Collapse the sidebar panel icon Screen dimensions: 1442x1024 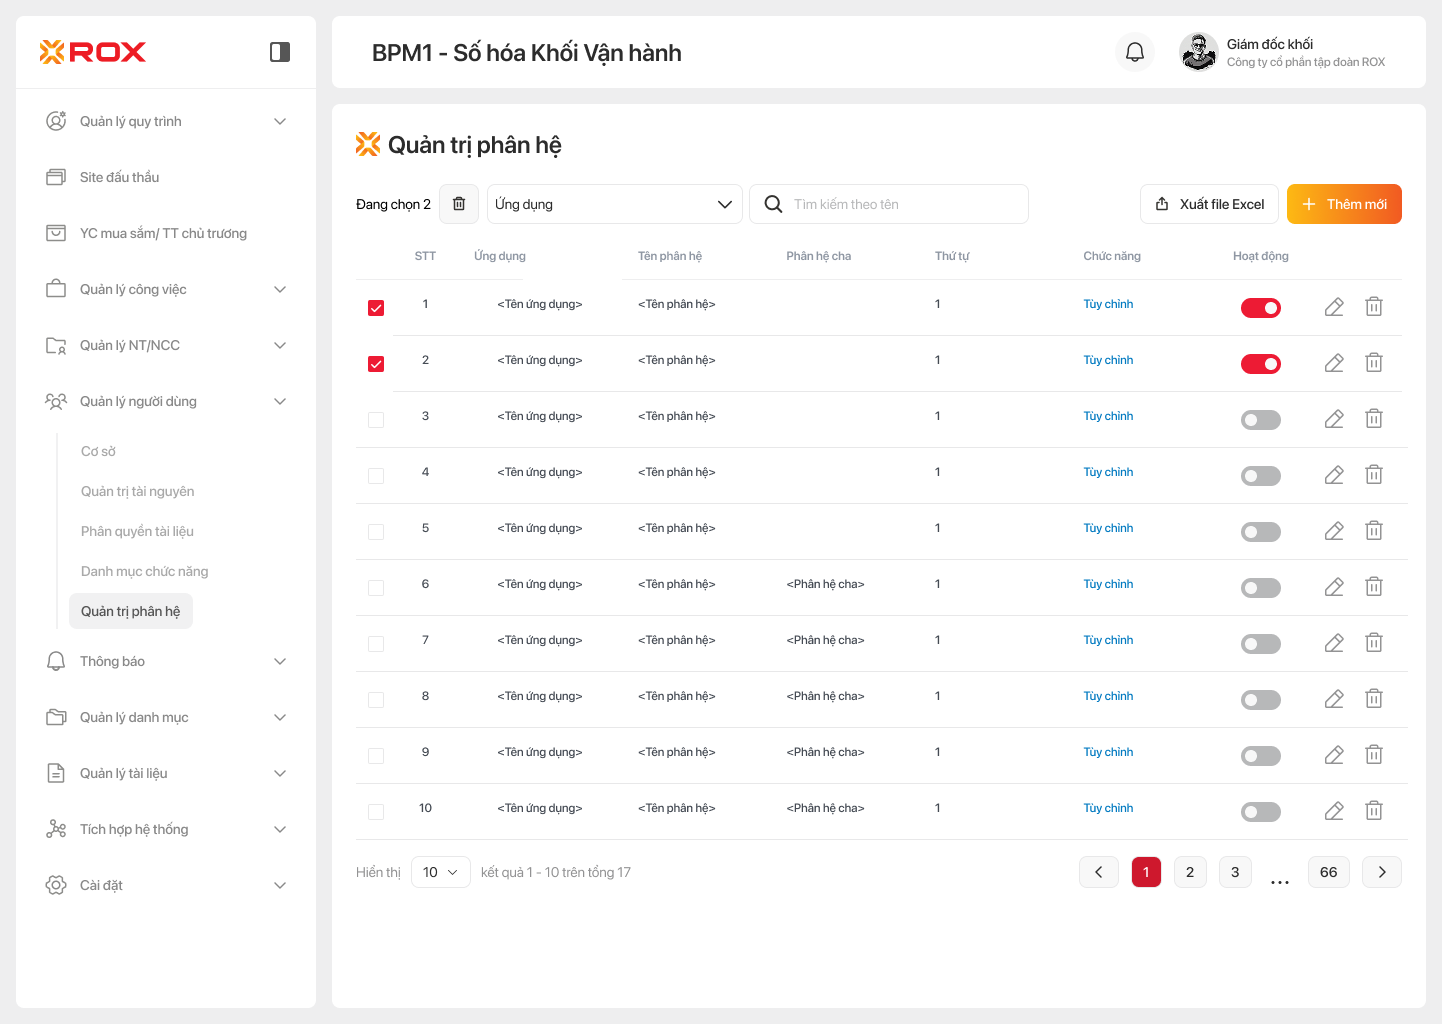pyautogui.click(x=280, y=52)
